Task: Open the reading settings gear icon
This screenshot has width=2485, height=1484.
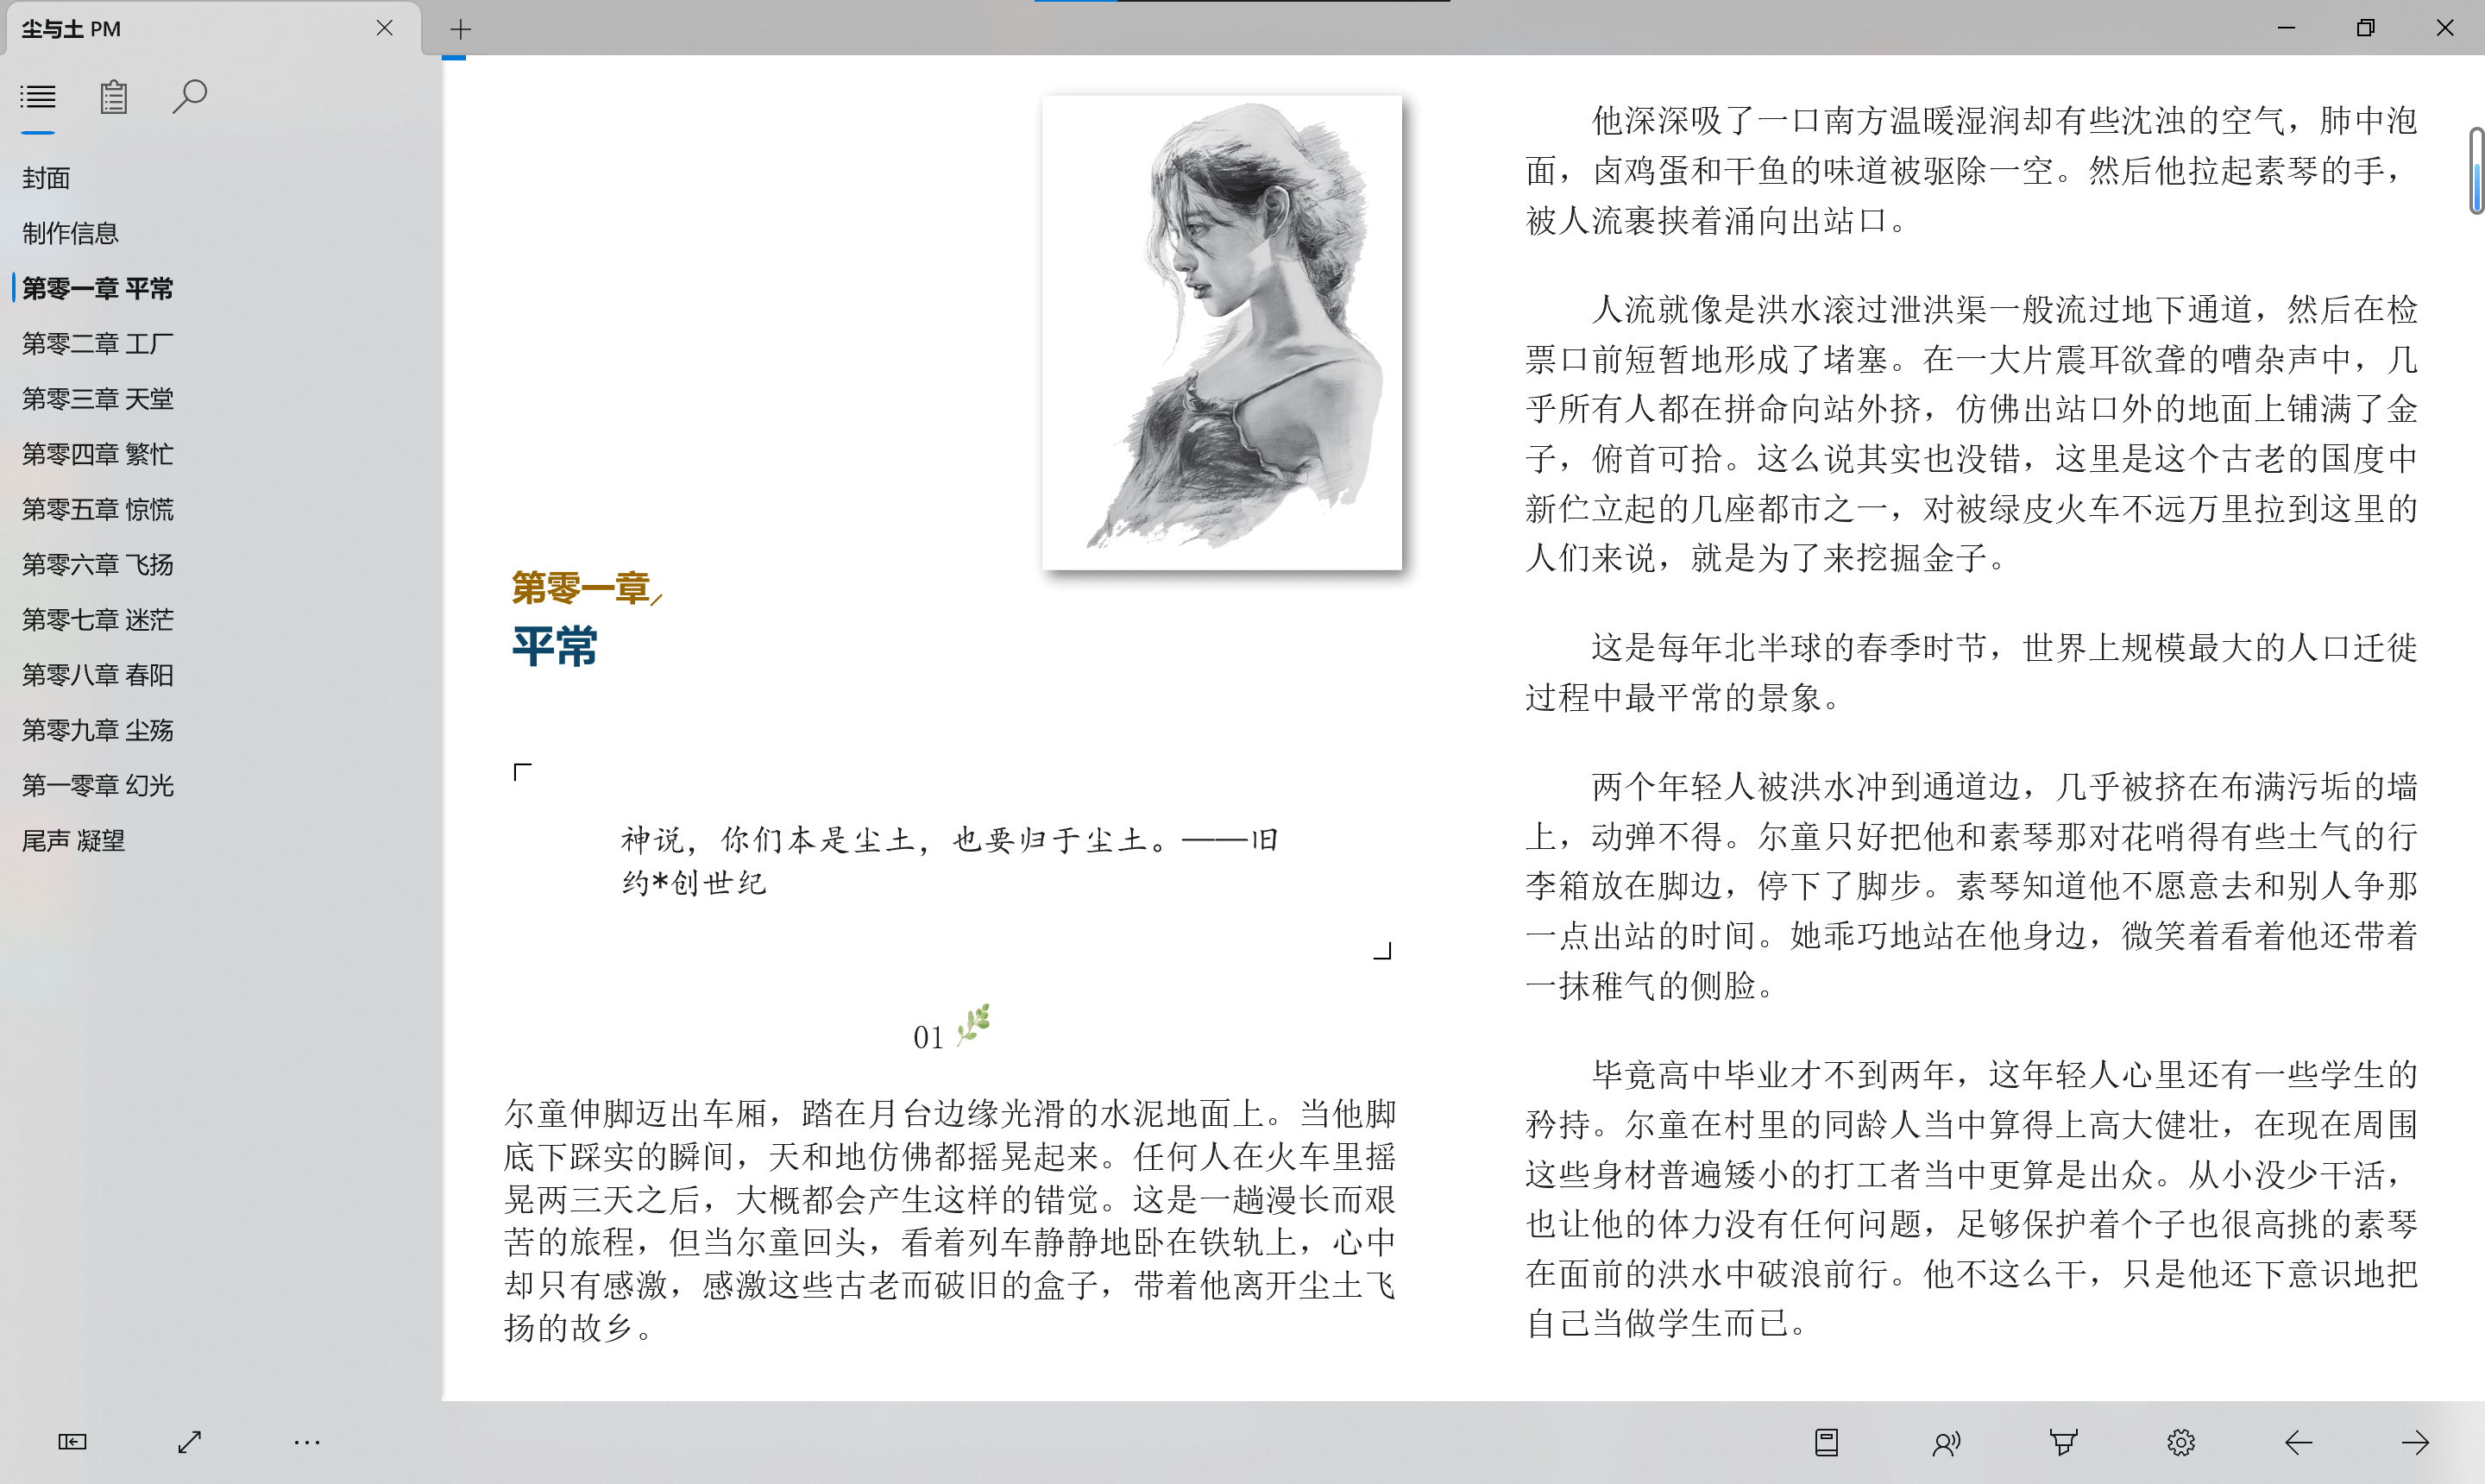Action: click(x=2181, y=1441)
